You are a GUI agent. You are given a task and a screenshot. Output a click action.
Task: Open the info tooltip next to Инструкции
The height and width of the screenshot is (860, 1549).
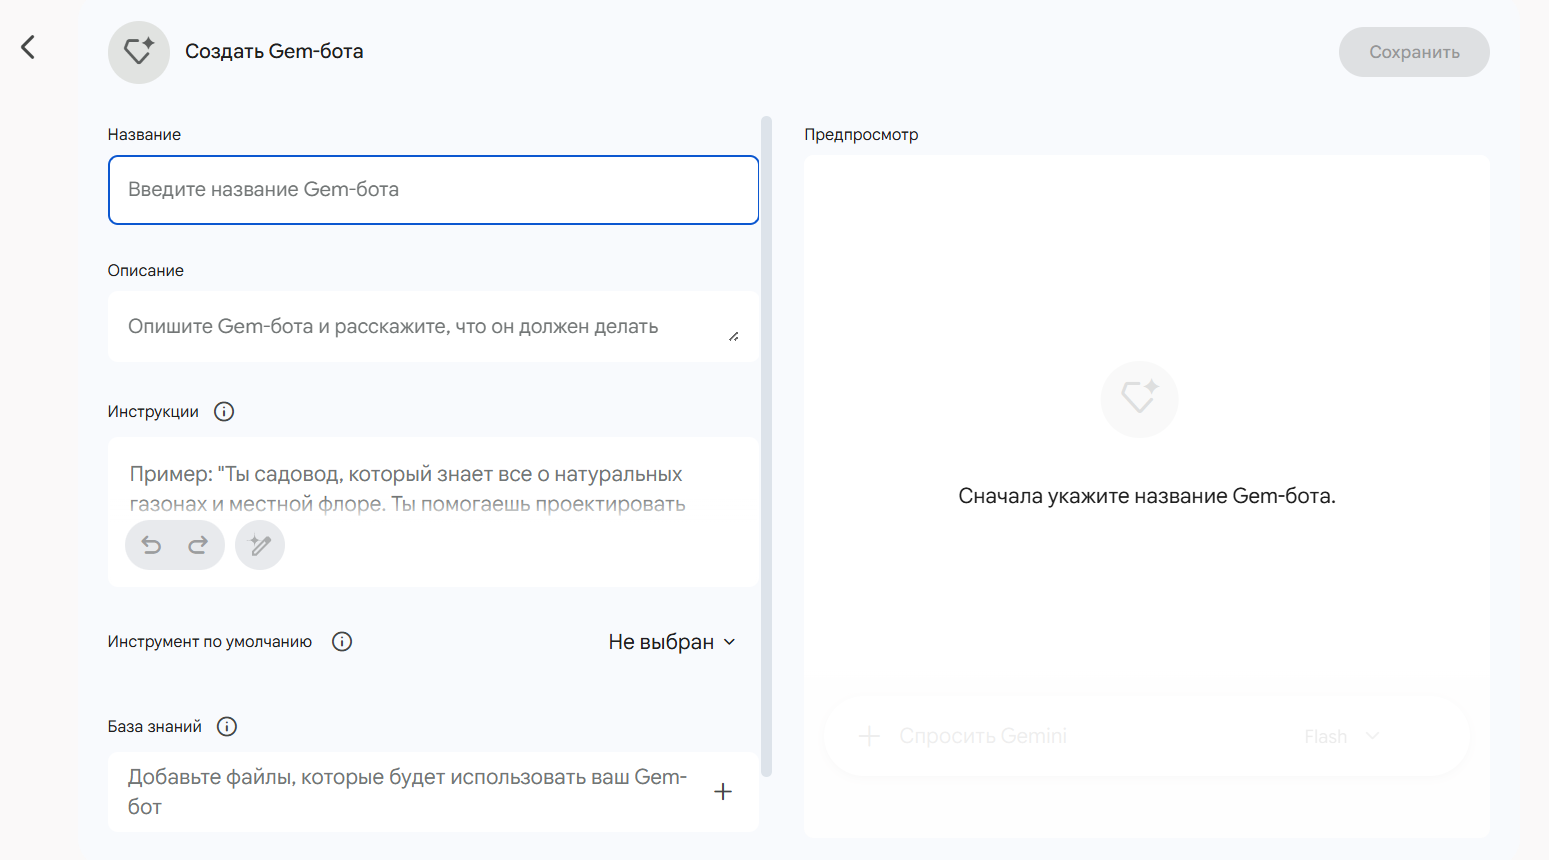point(224,412)
